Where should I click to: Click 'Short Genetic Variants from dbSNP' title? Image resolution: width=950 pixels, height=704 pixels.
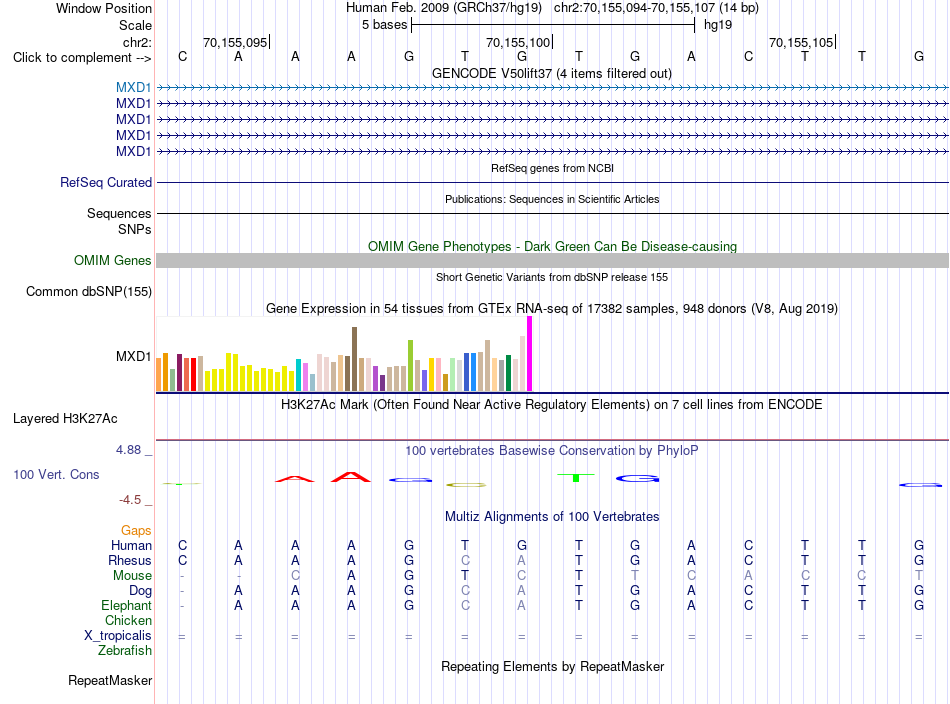click(552, 277)
